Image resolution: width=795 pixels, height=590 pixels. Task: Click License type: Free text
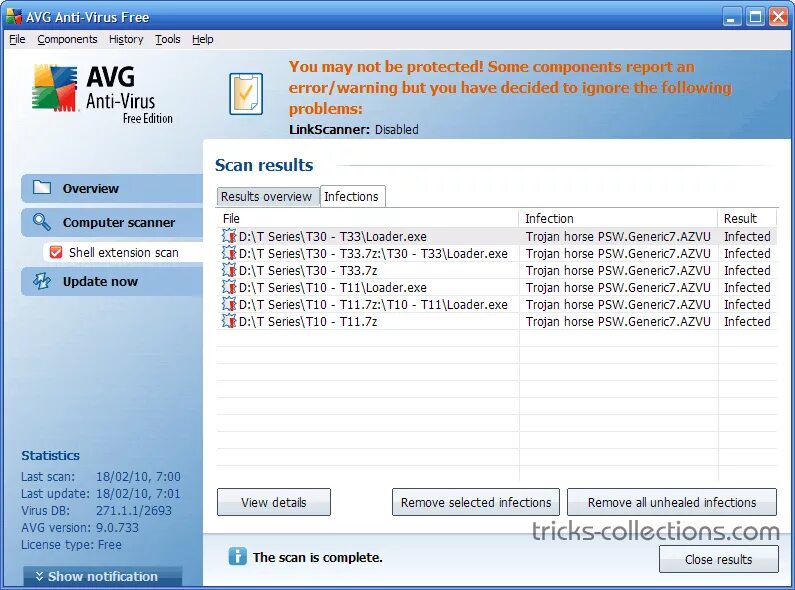(71, 544)
